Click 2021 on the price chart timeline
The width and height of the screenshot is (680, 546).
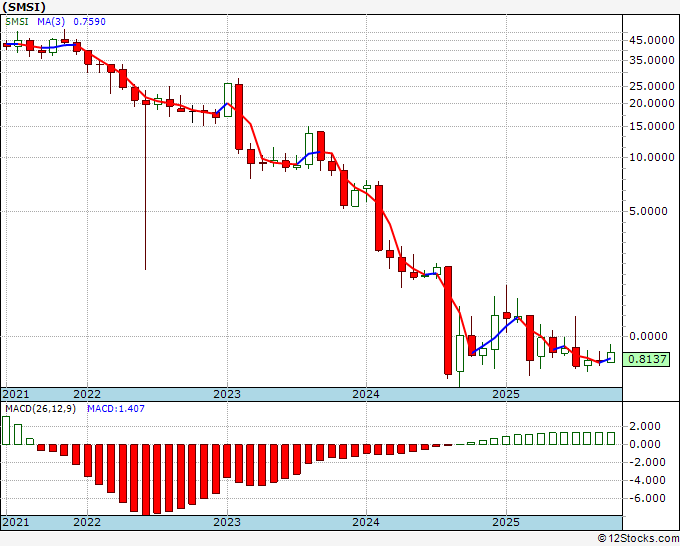coord(16,394)
